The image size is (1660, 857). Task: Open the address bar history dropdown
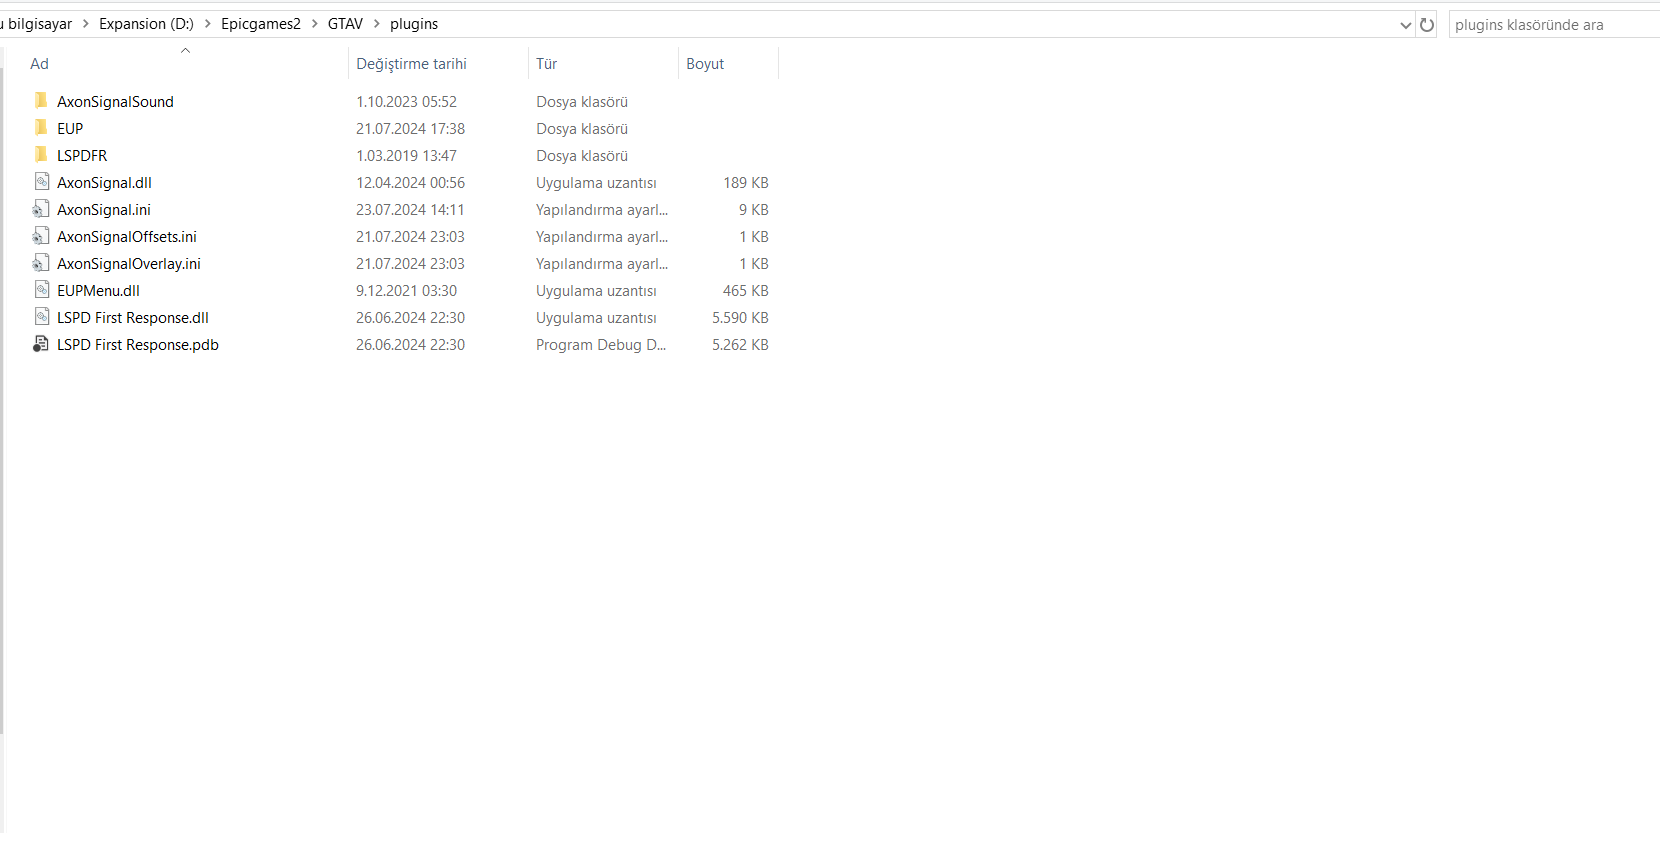(x=1405, y=24)
